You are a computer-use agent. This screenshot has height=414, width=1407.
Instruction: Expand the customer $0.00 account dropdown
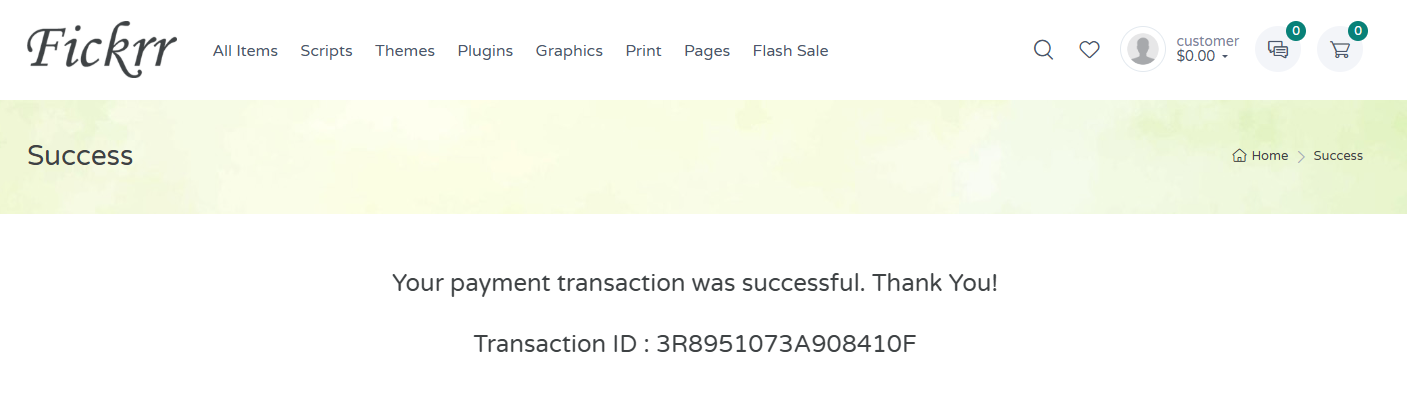[x=1208, y=57]
